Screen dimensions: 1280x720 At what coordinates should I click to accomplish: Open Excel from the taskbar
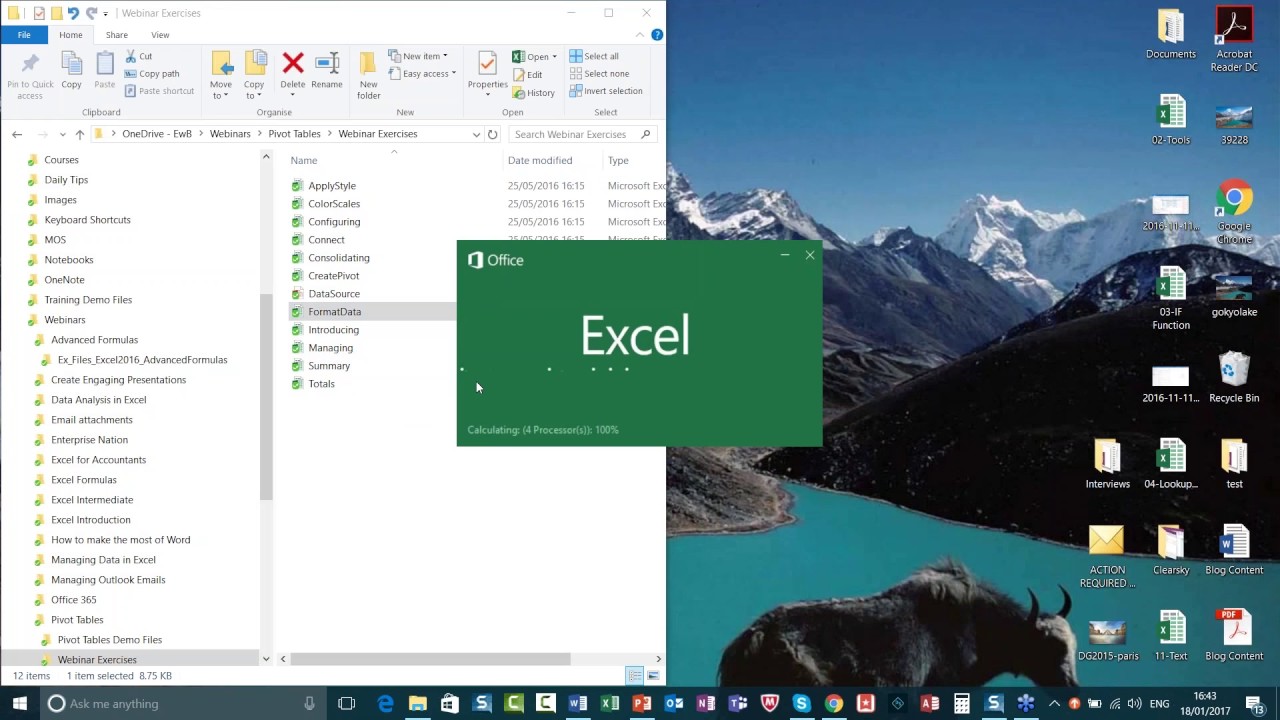609,703
